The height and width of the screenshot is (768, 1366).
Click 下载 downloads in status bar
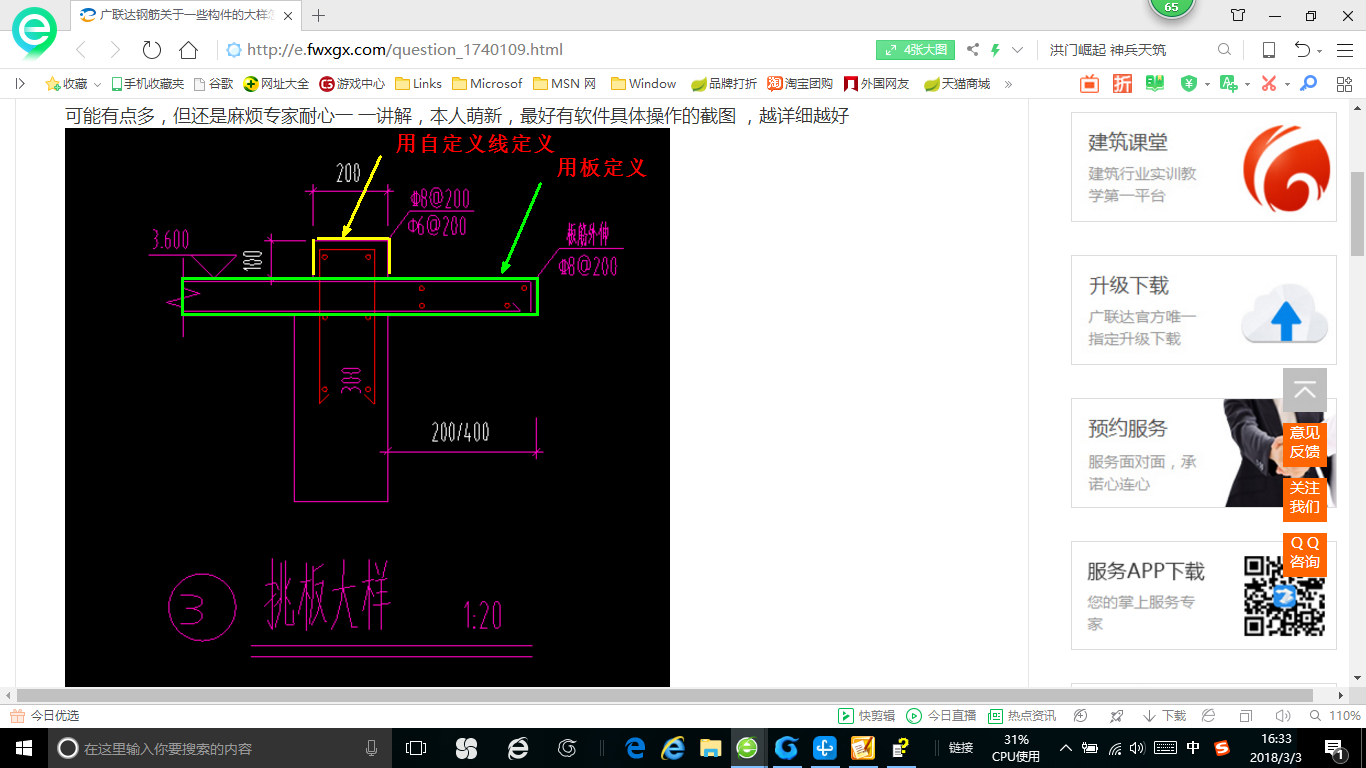point(1165,716)
